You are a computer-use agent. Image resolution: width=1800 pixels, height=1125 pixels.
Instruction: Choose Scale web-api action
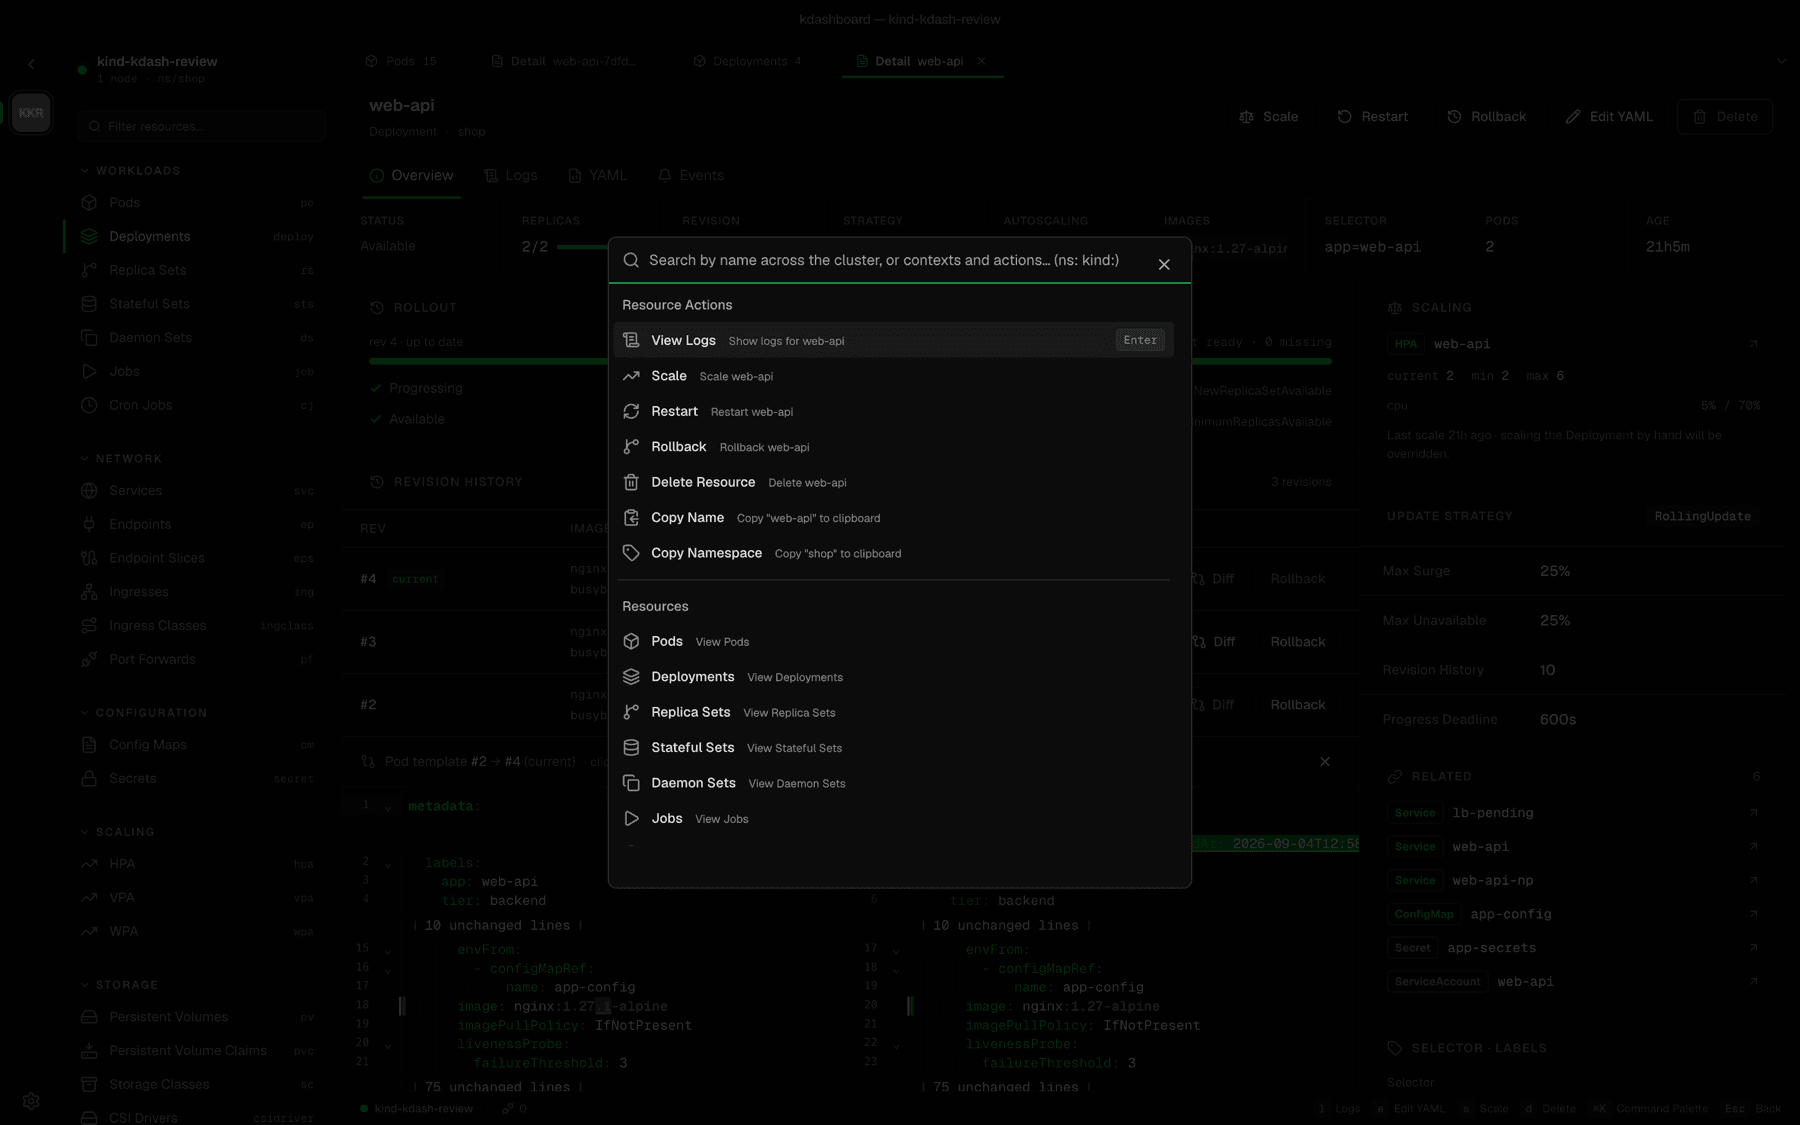(893, 376)
